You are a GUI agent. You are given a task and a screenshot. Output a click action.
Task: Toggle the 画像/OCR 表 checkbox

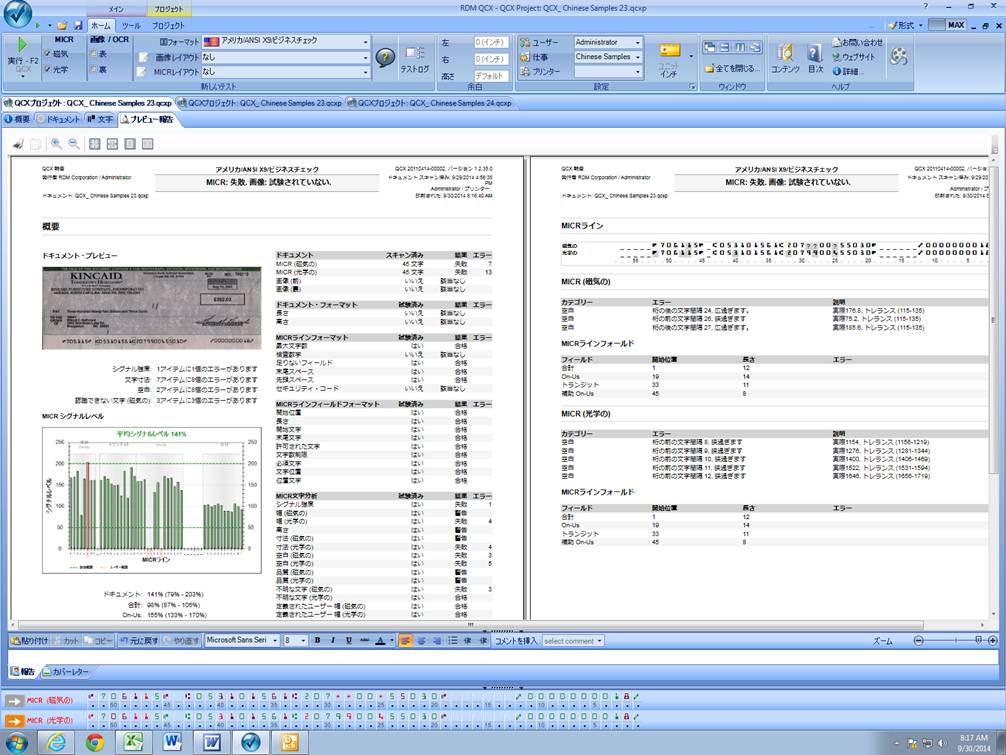click(94, 54)
